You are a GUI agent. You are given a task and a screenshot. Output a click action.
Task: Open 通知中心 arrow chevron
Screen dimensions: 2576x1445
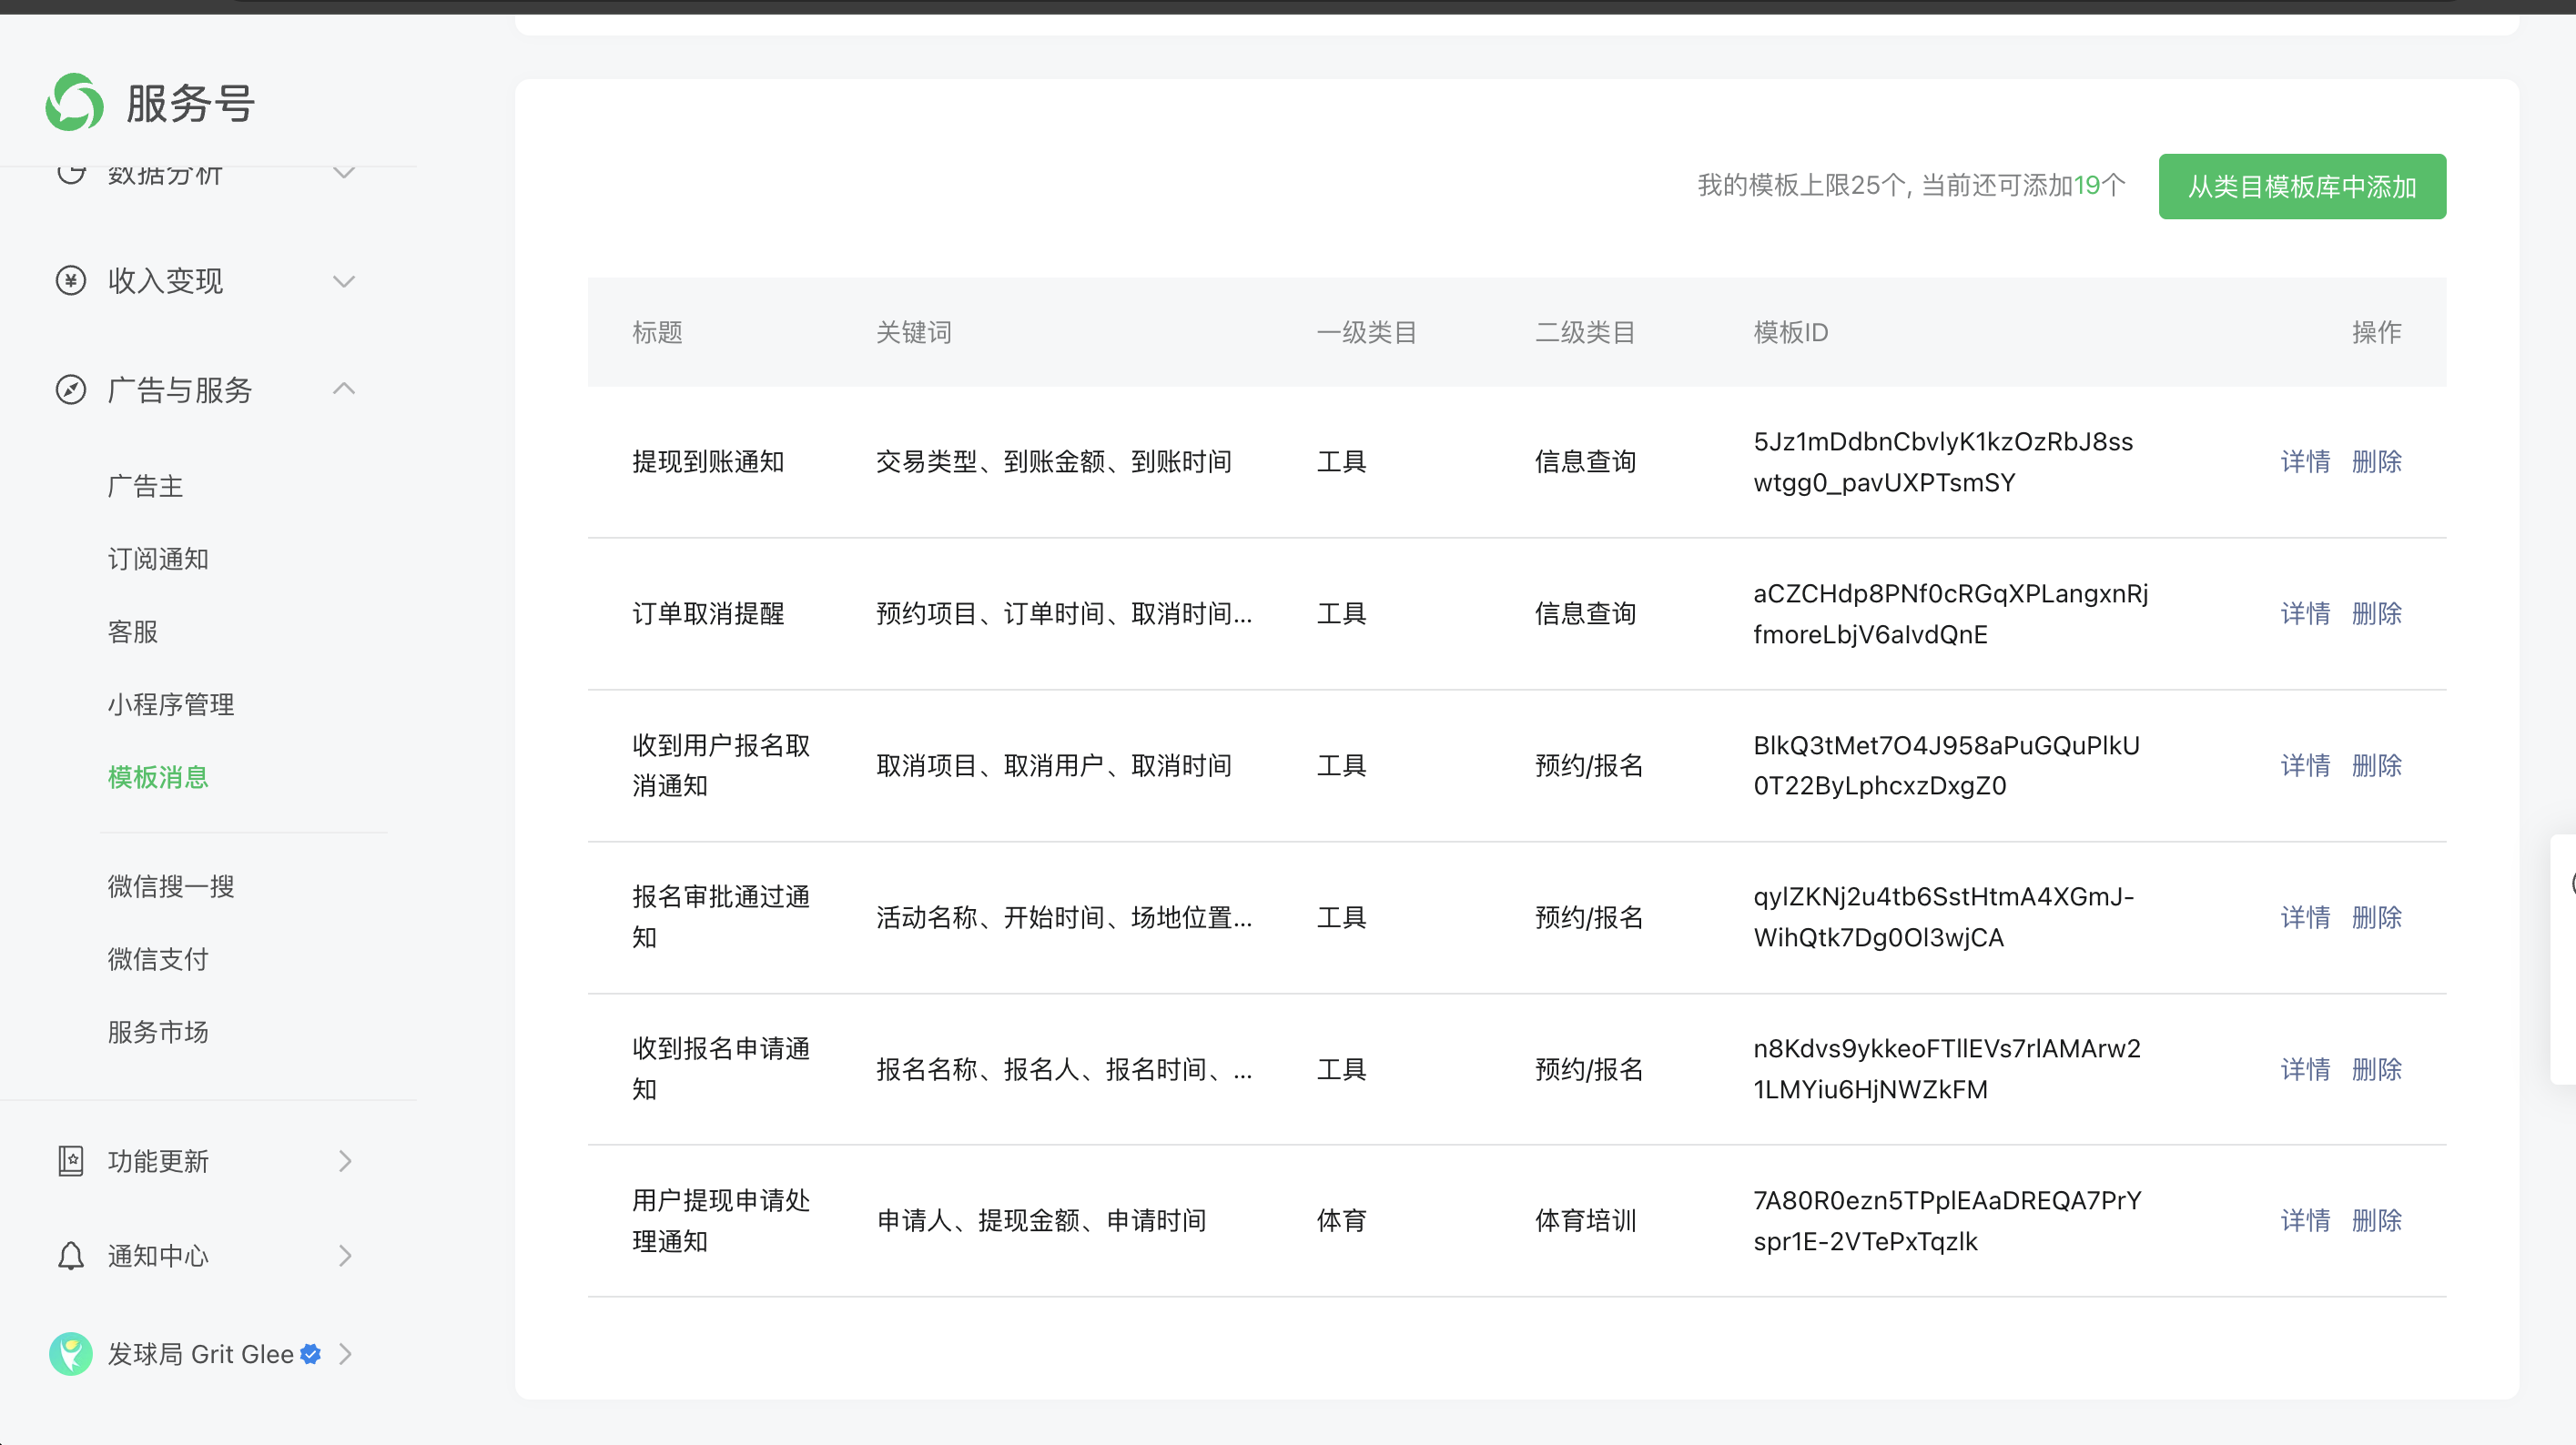click(x=345, y=1255)
